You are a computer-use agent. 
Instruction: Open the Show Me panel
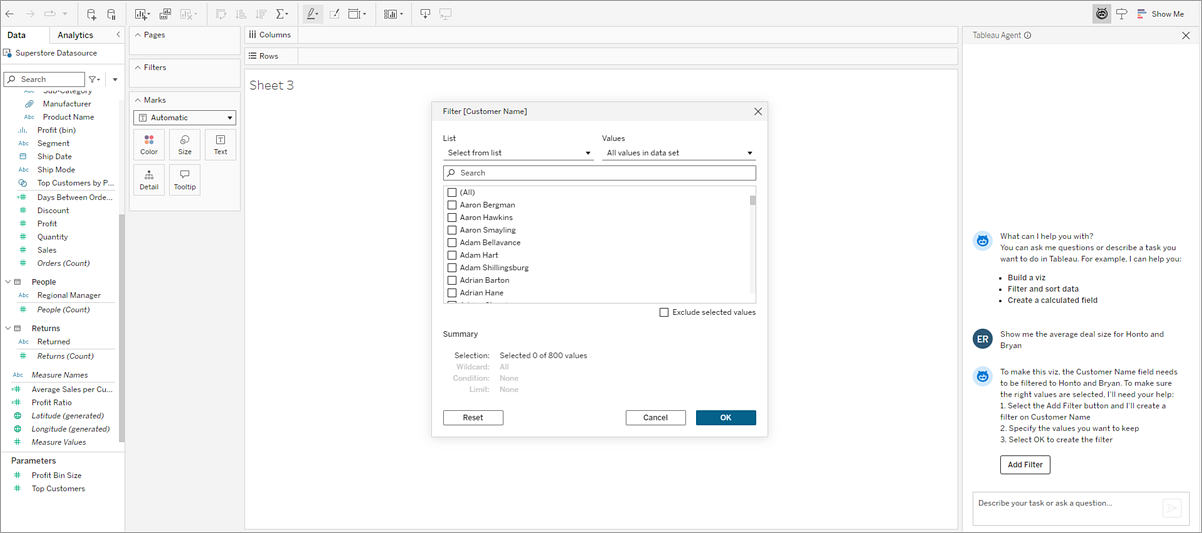pos(1160,14)
